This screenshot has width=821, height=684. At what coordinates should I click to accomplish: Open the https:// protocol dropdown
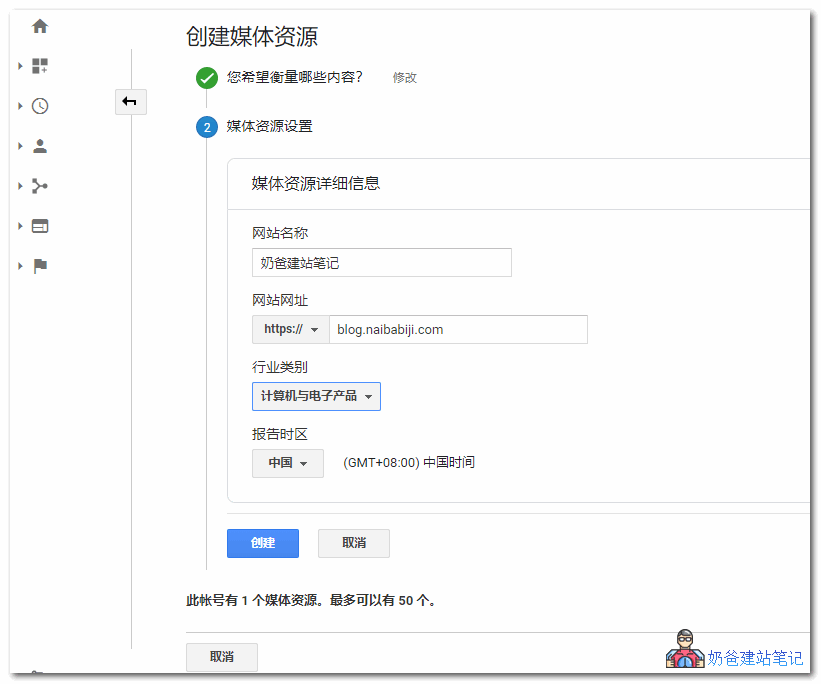click(290, 329)
